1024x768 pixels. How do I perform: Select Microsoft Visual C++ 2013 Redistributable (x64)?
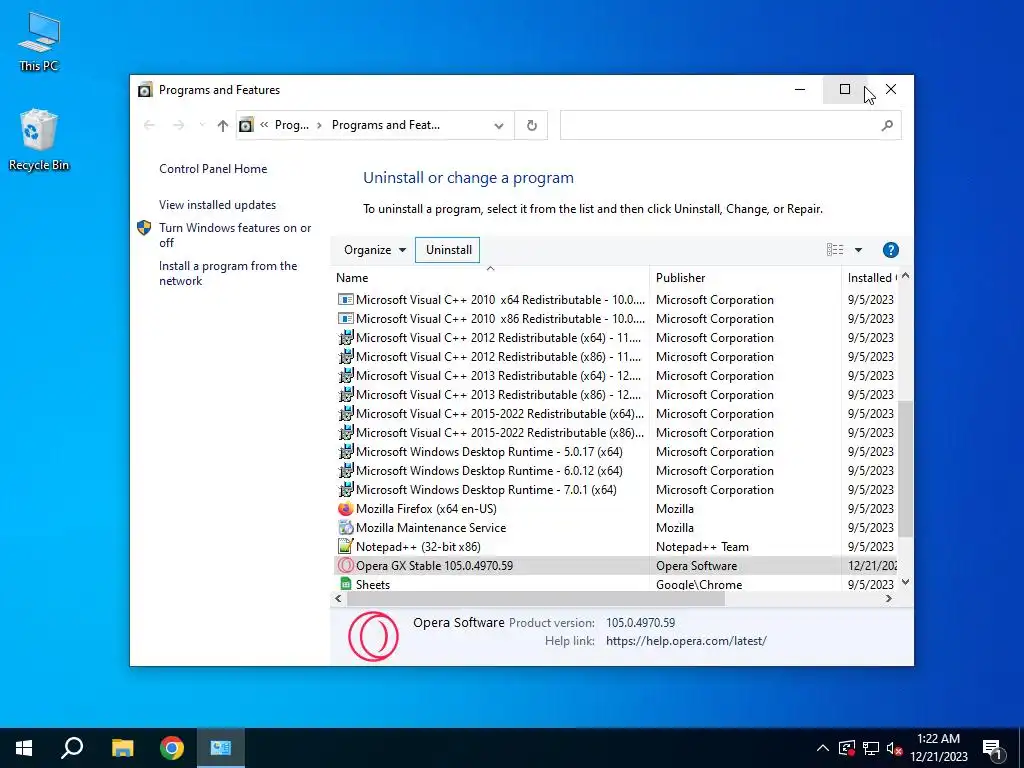(x=498, y=376)
